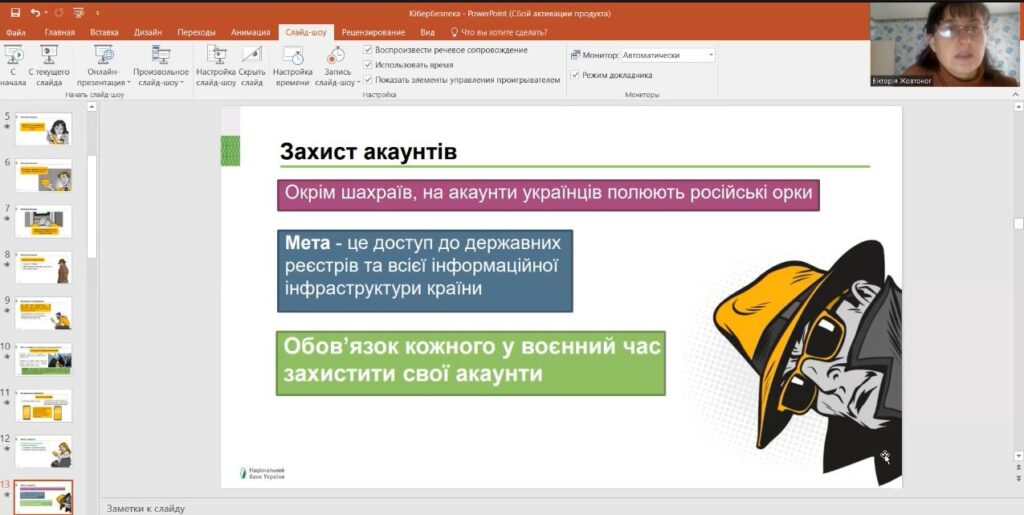
Task: Click Заметки к слайду notes area
Action: 500,508
